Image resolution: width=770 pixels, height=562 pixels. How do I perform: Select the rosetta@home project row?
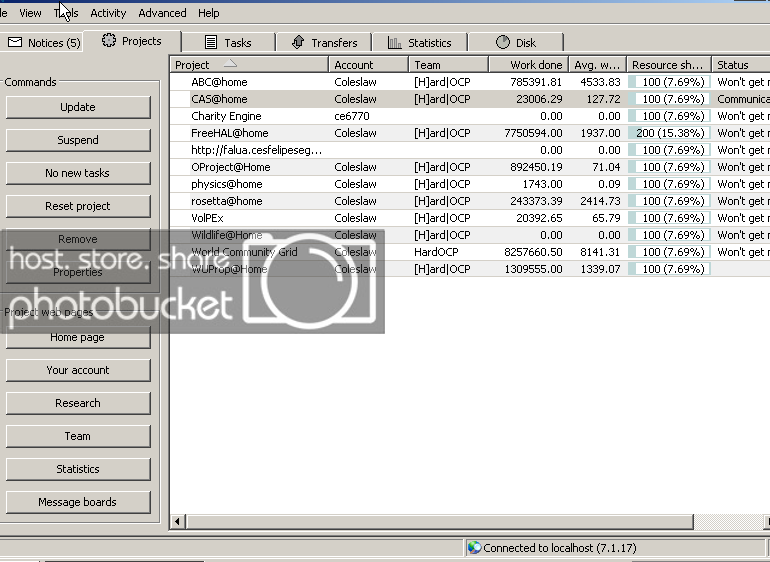click(227, 201)
